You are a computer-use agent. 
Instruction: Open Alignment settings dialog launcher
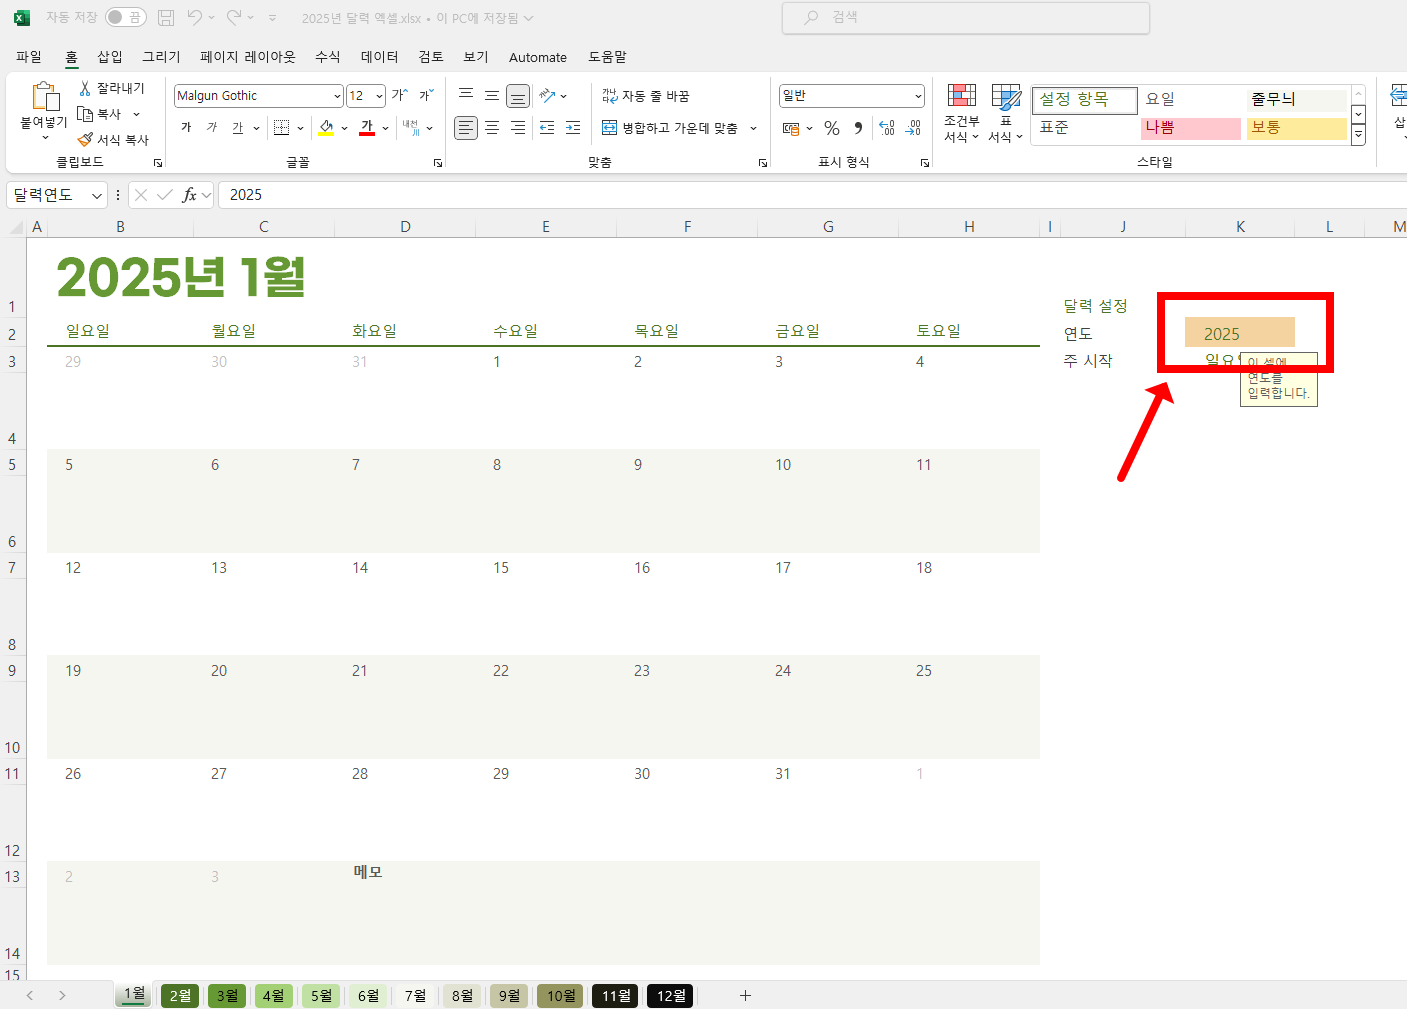point(763,162)
